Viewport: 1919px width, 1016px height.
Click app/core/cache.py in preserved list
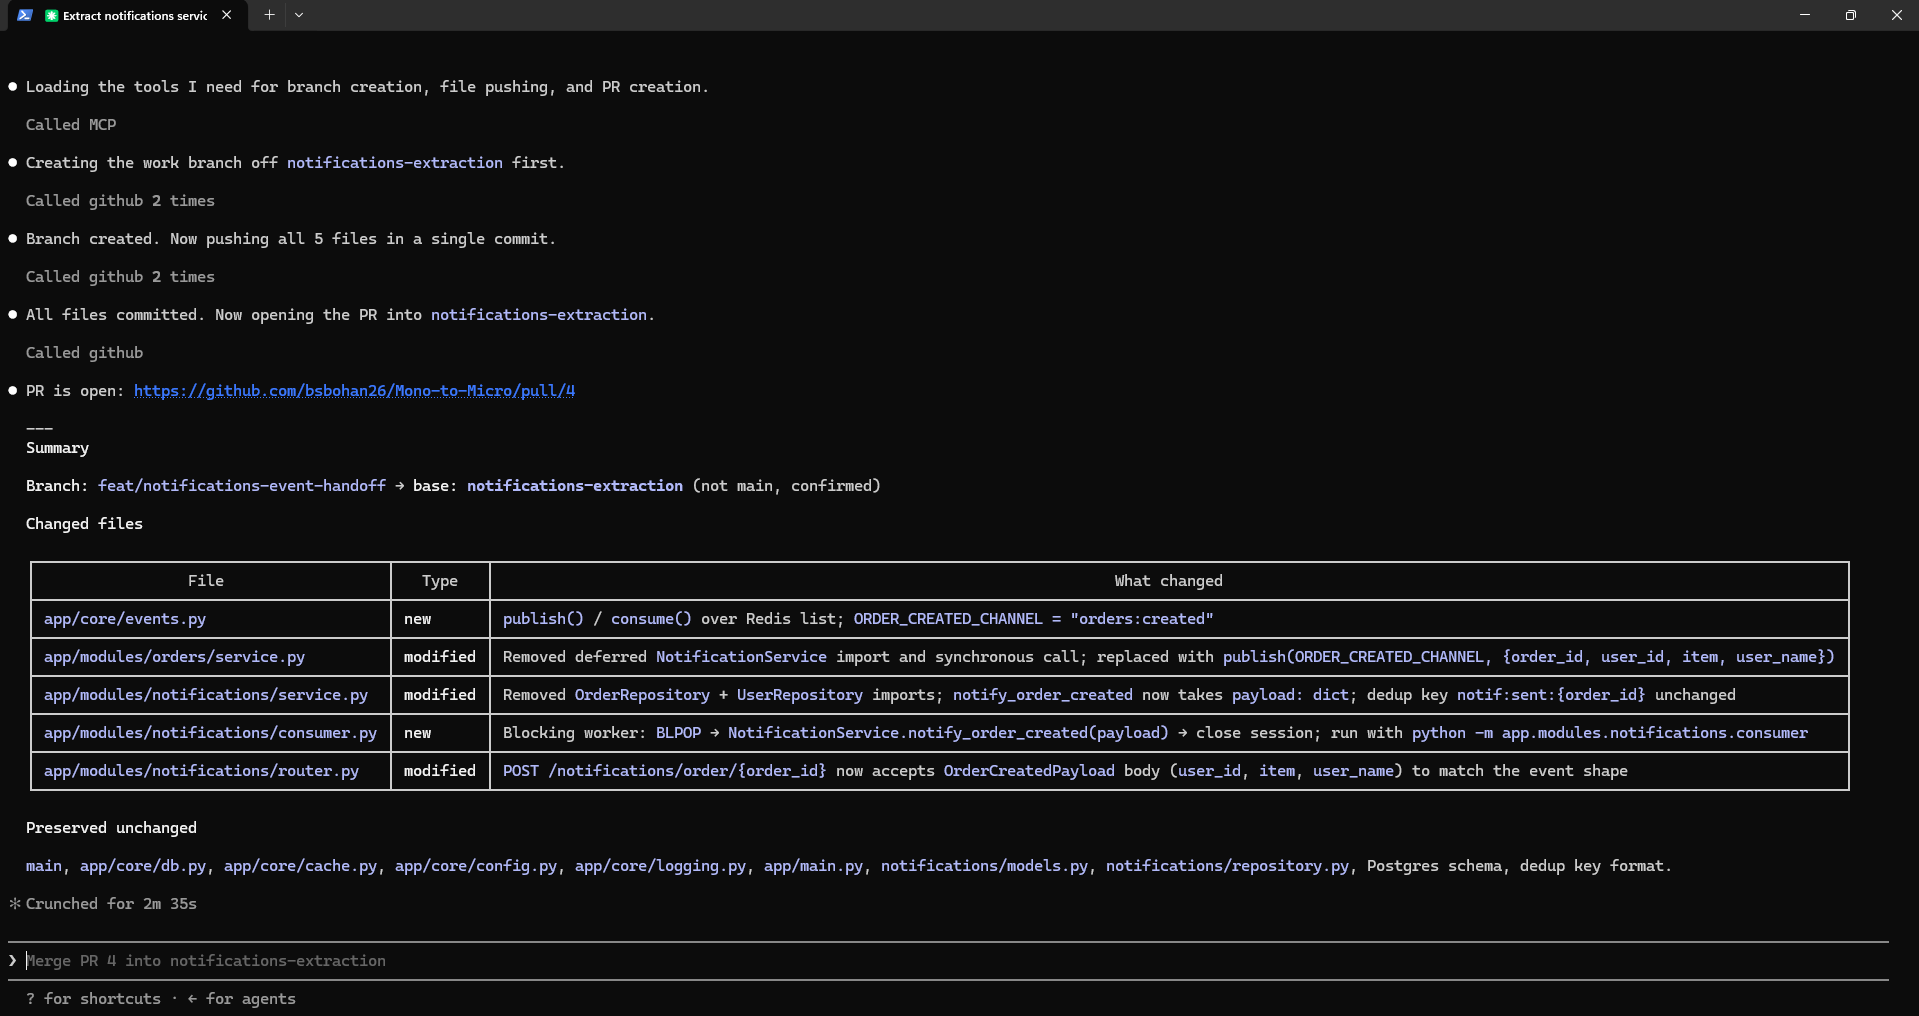pyautogui.click(x=300, y=866)
